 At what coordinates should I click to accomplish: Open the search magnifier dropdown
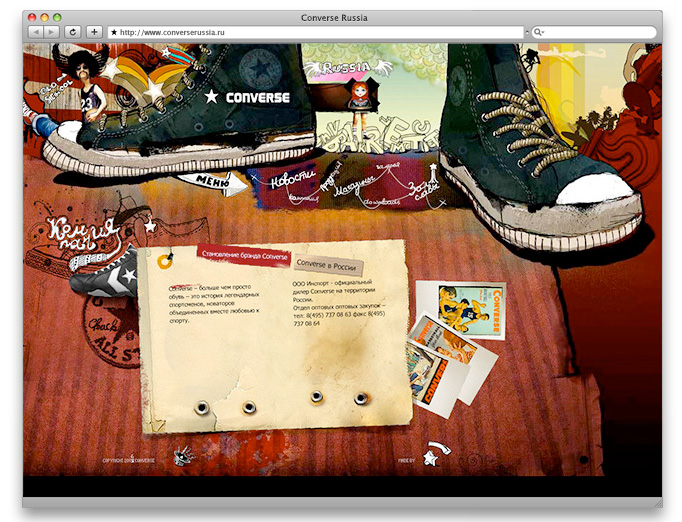tap(539, 32)
